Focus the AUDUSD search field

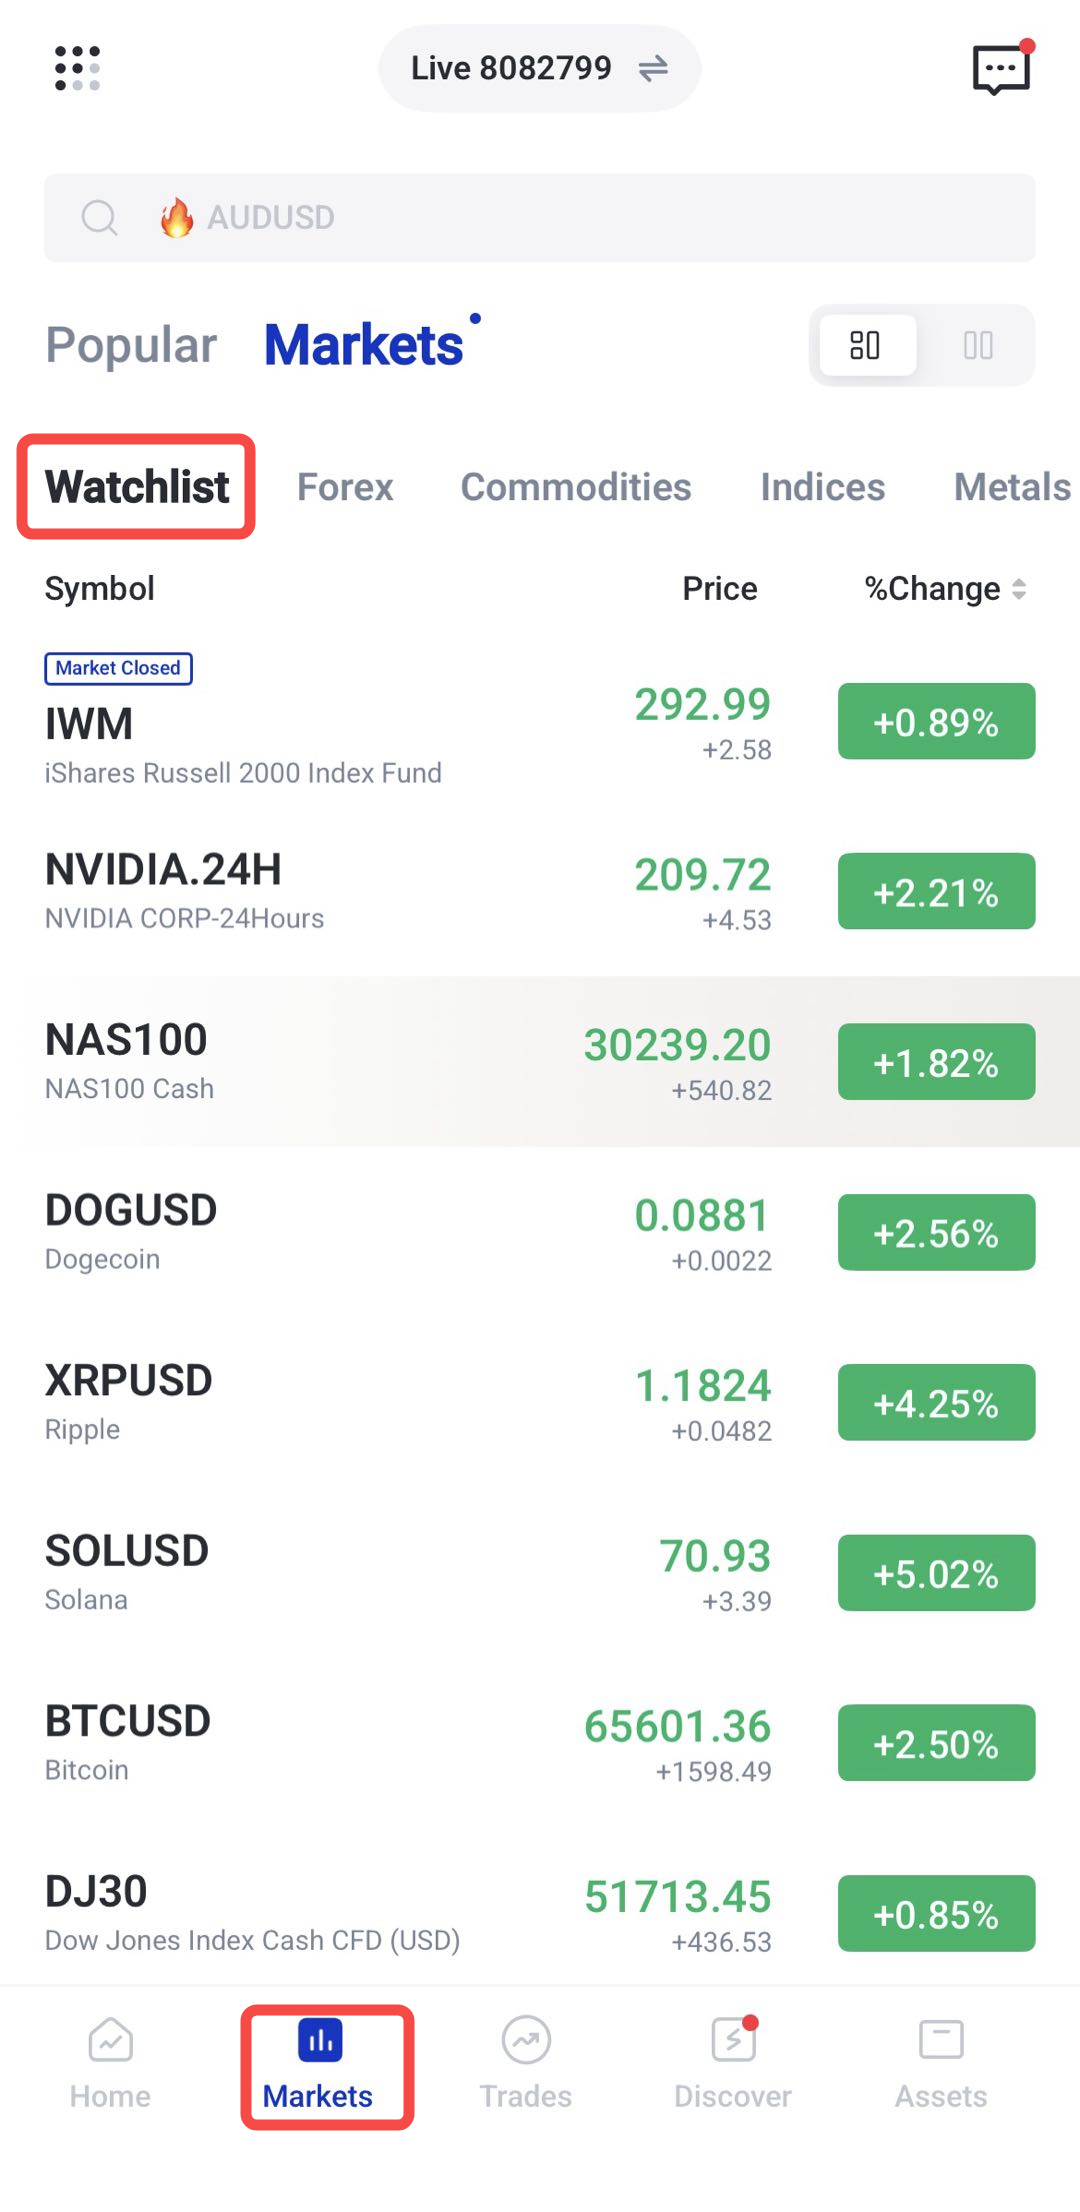(540, 218)
